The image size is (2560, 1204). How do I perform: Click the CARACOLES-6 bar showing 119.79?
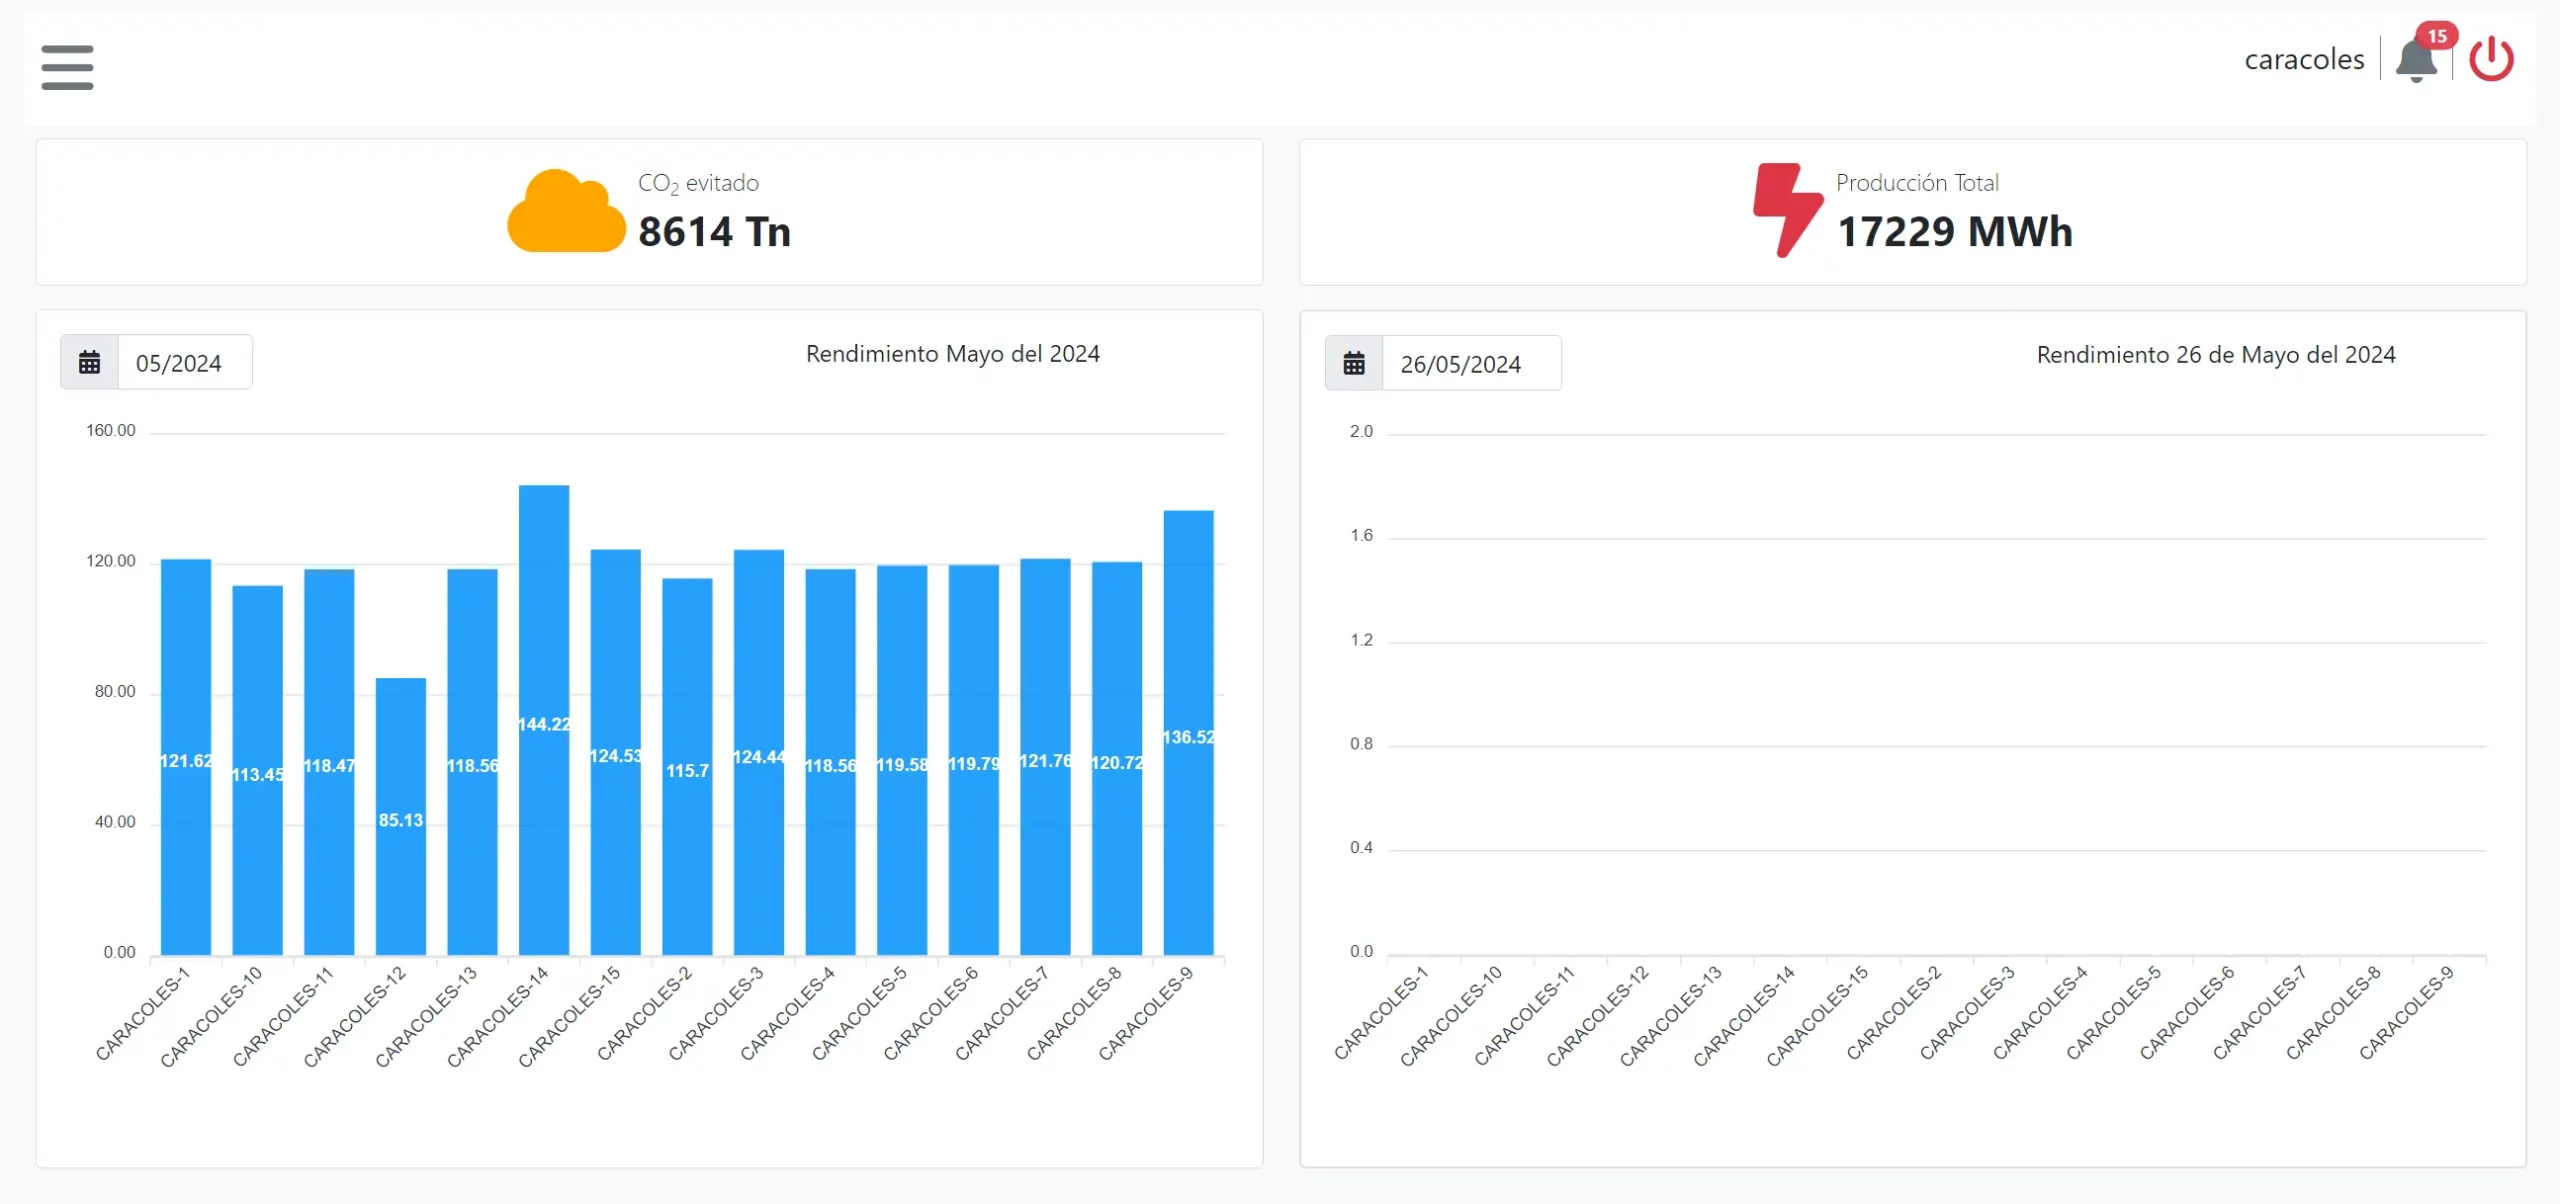[x=974, y=760]
